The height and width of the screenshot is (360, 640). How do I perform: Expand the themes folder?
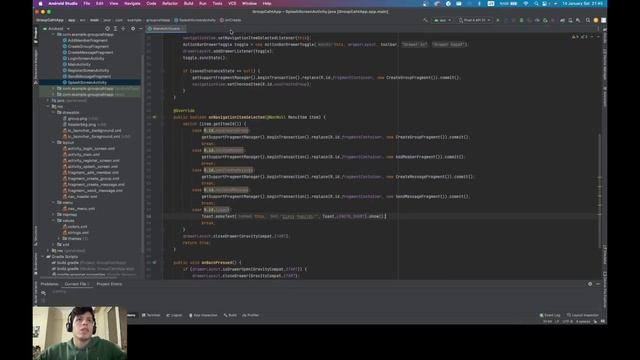[59, 238]
